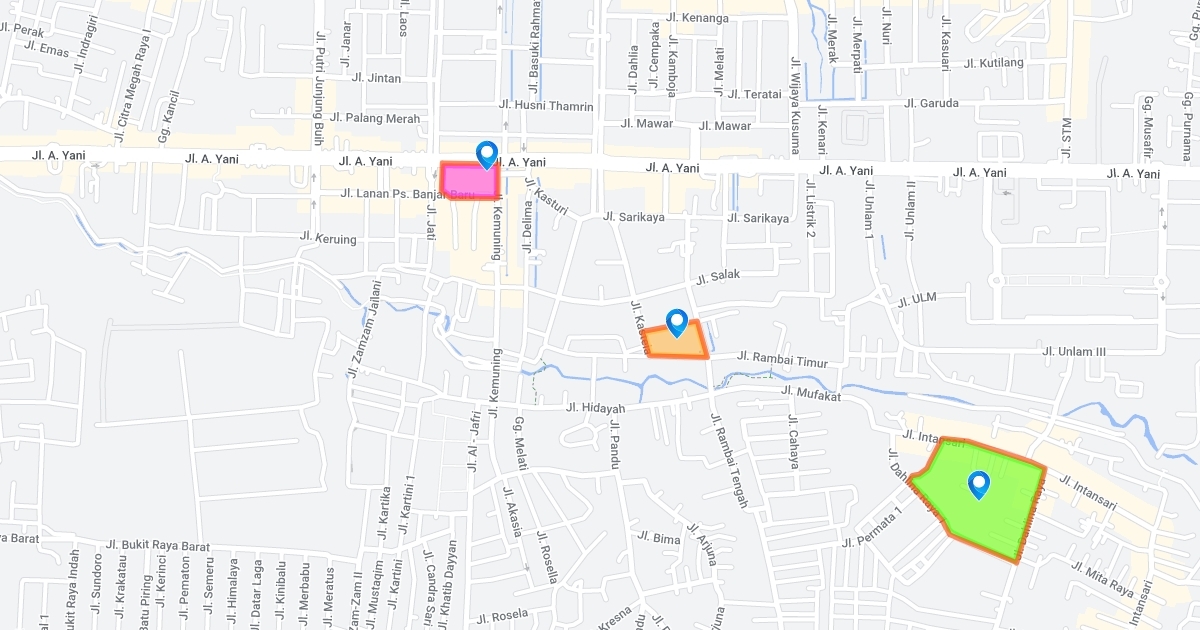The width and height of the screenshot is (1200, 630).
Task: Click the Jl. Mufakat street label
Action: point(811,392)
